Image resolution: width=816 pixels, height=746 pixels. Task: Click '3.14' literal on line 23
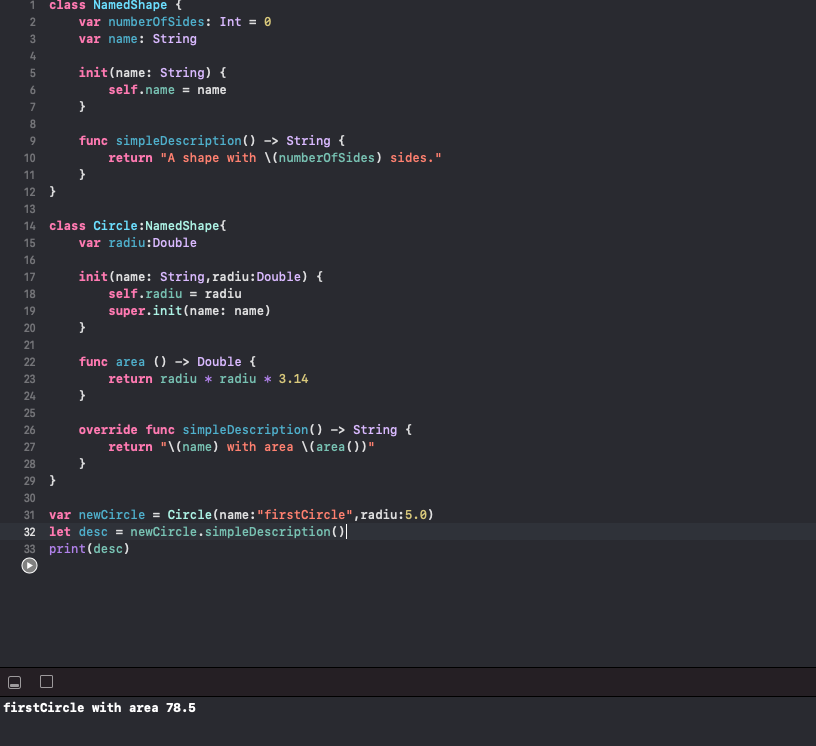294,379
